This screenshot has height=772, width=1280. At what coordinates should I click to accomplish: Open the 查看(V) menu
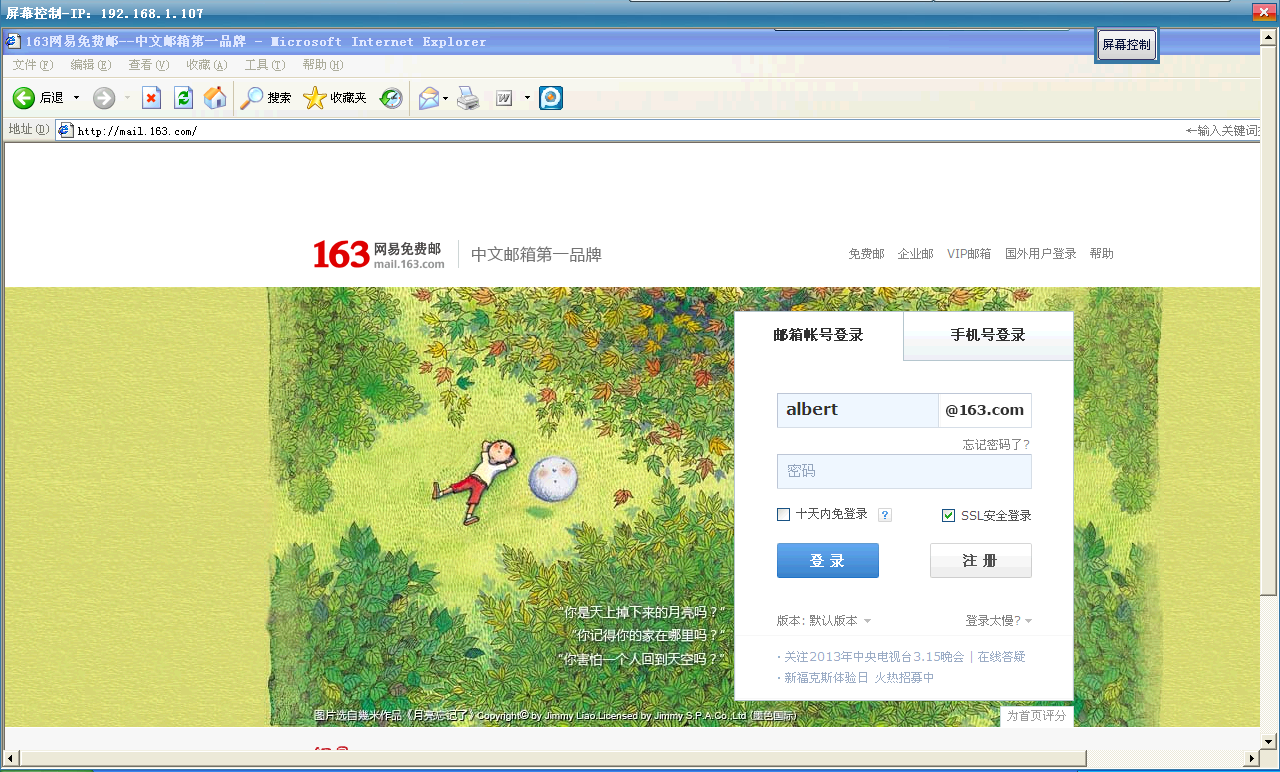point(149,65)
